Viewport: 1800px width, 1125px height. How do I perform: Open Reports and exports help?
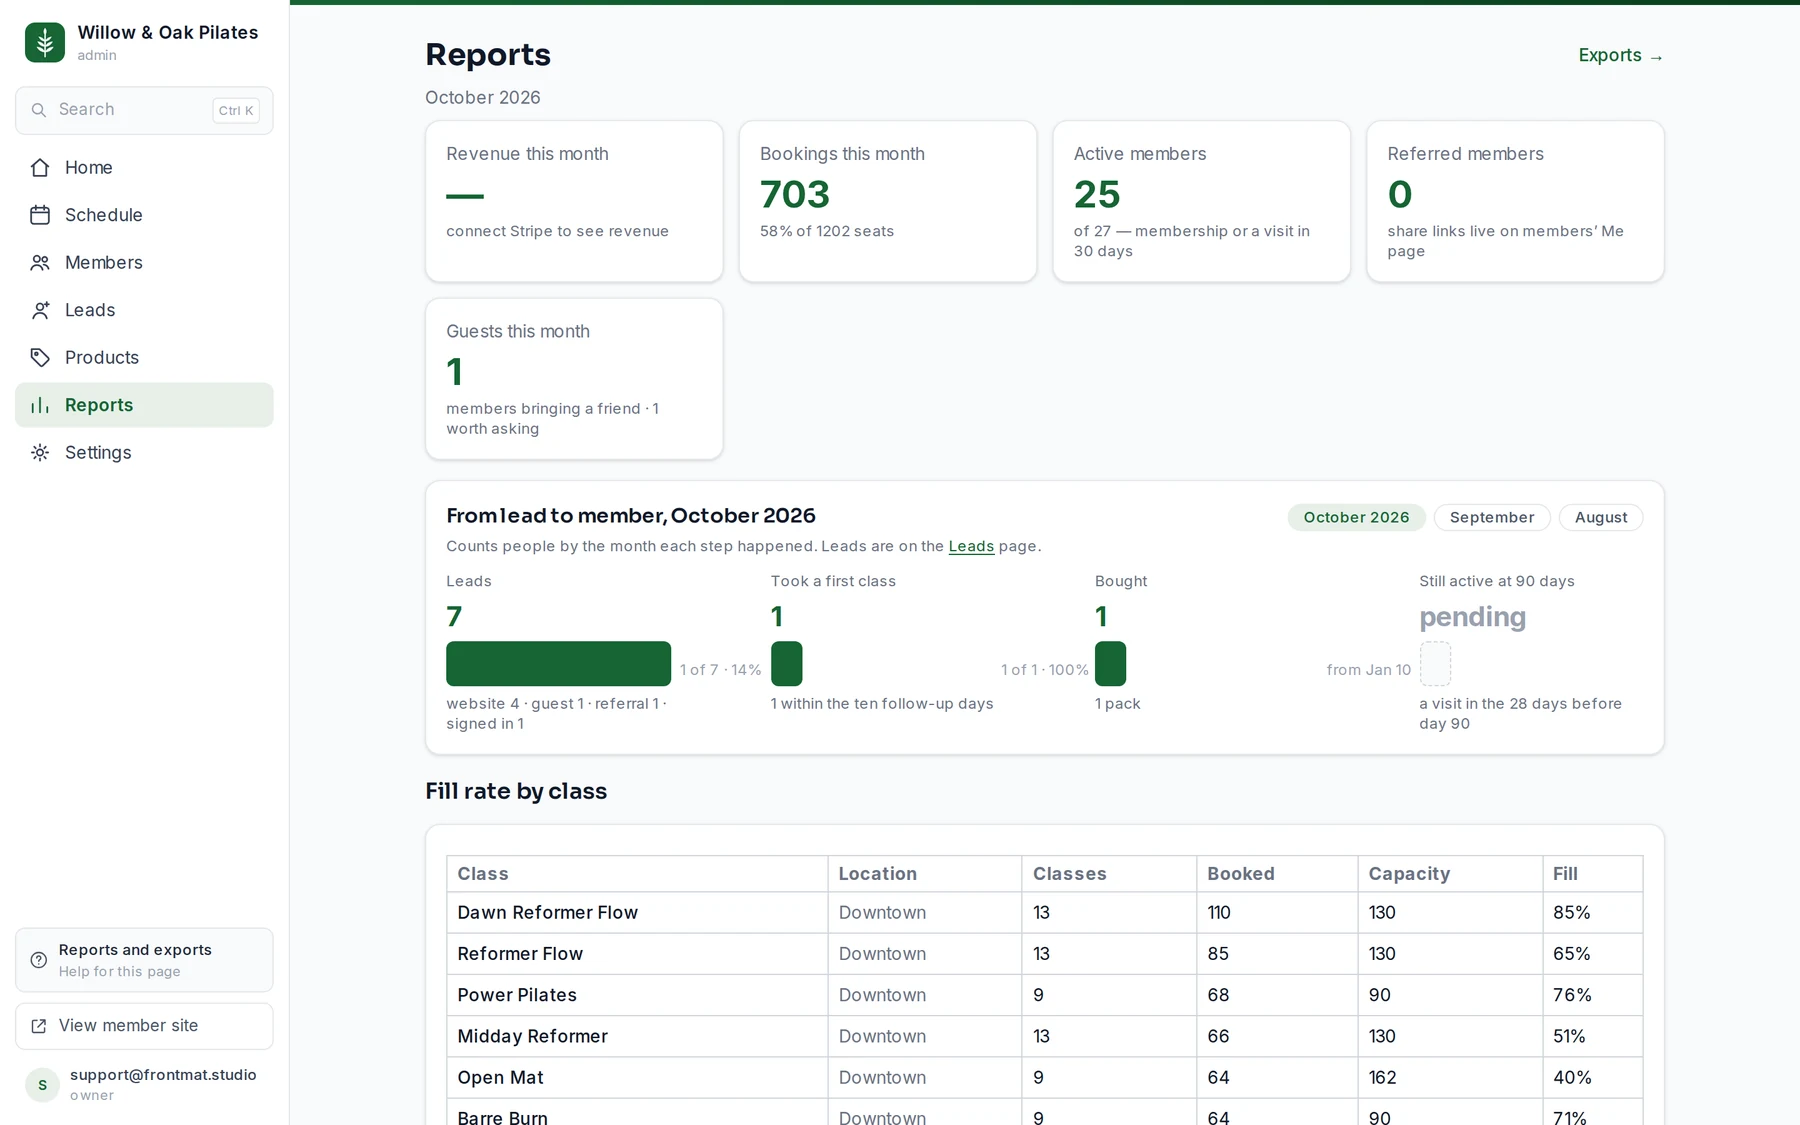144,960
